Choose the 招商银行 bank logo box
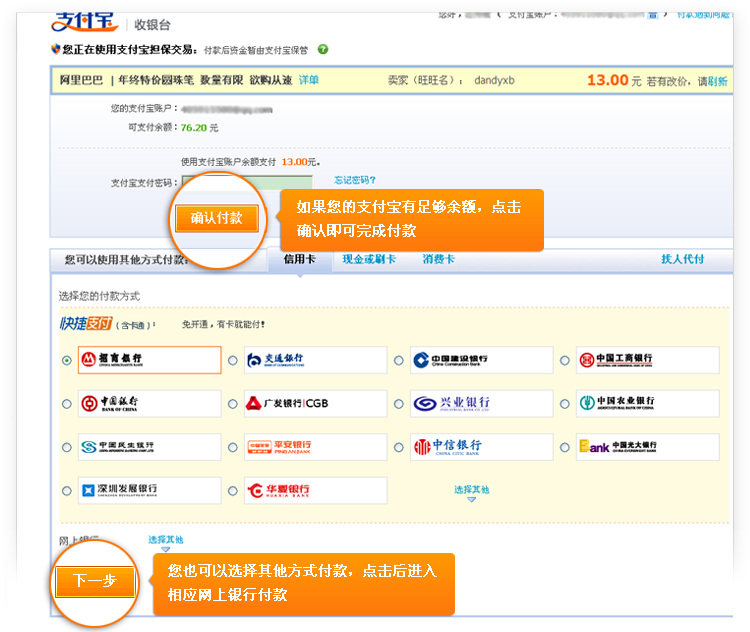 (x=150, y=360)
